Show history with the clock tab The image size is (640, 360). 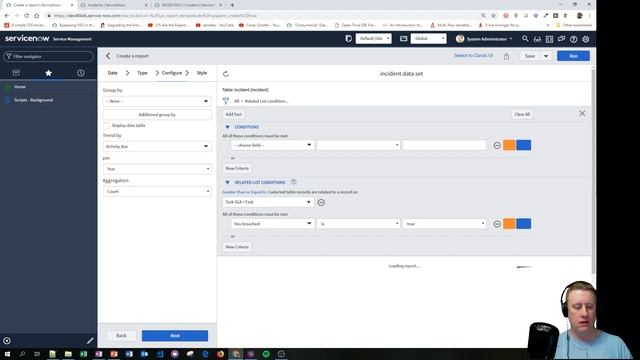81,73
